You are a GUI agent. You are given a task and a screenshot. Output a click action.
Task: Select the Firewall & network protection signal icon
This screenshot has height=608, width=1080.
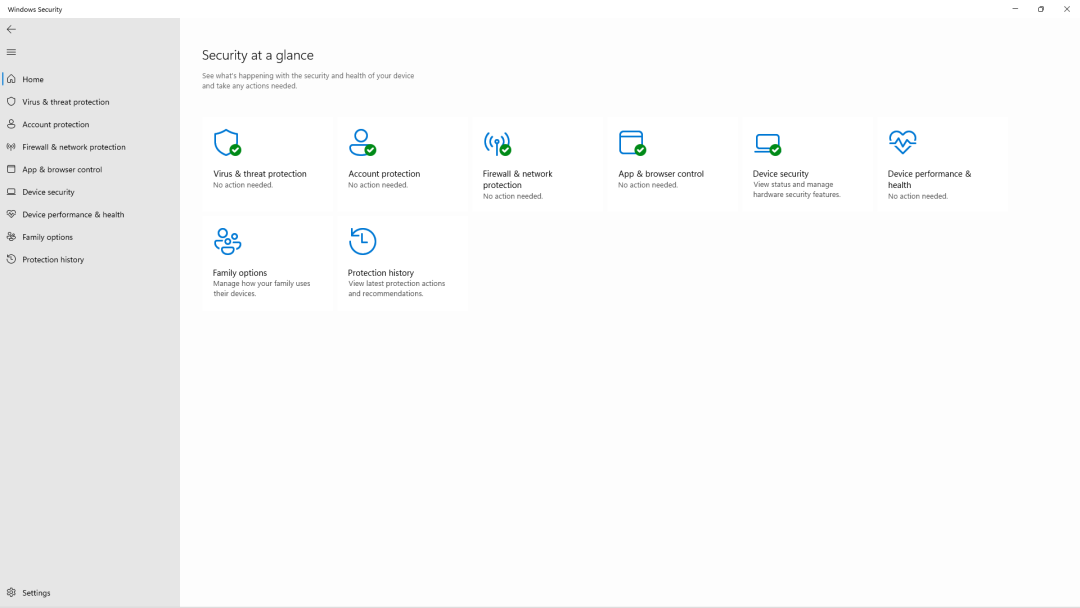click(x=498, y=141)
